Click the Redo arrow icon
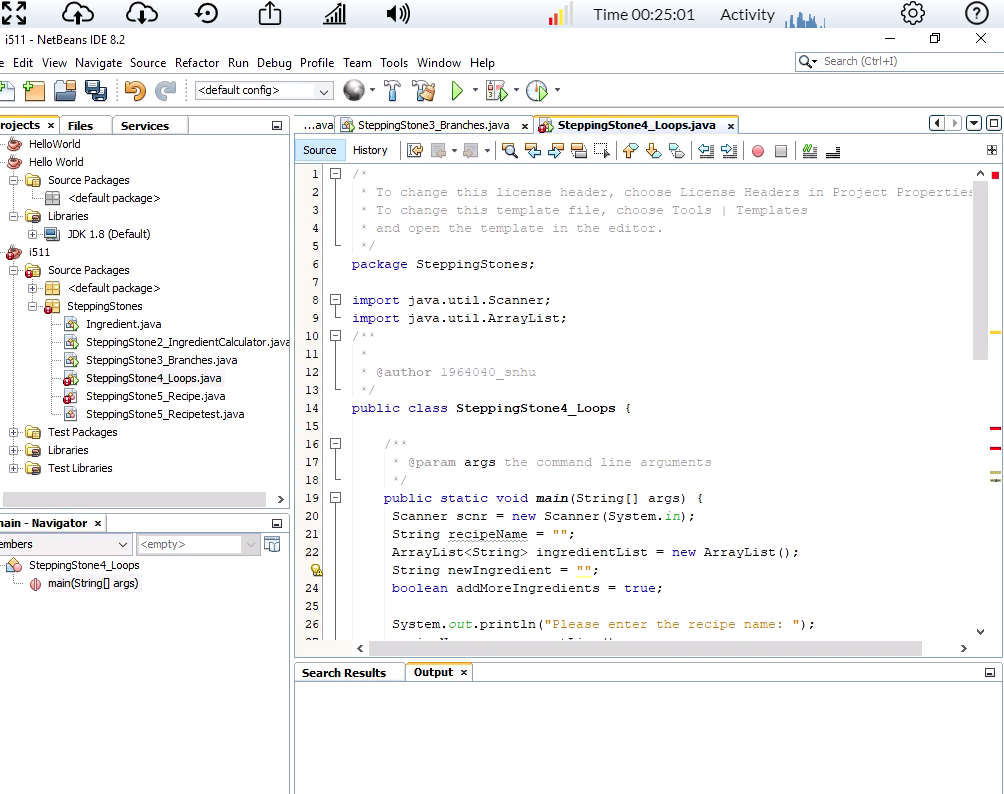The width and height of the screenshot is (1004, 794). pos(166,91)
